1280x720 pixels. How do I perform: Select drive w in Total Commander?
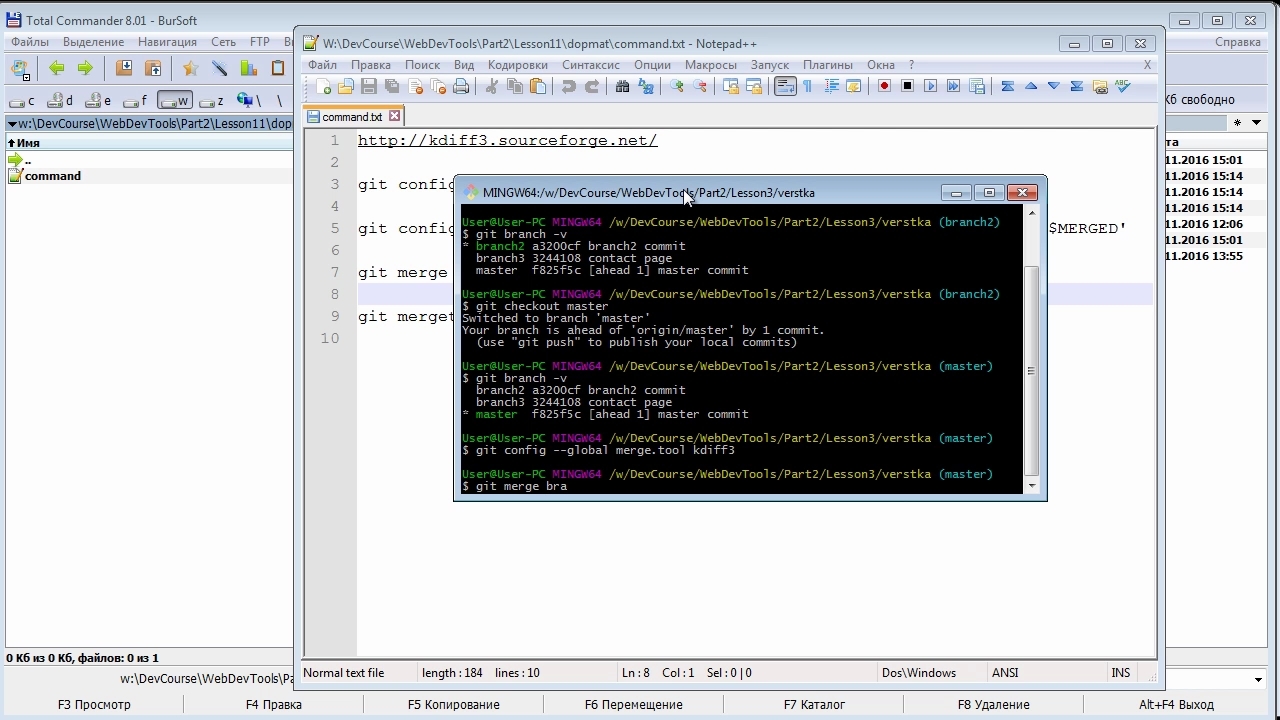click(174, 100)
